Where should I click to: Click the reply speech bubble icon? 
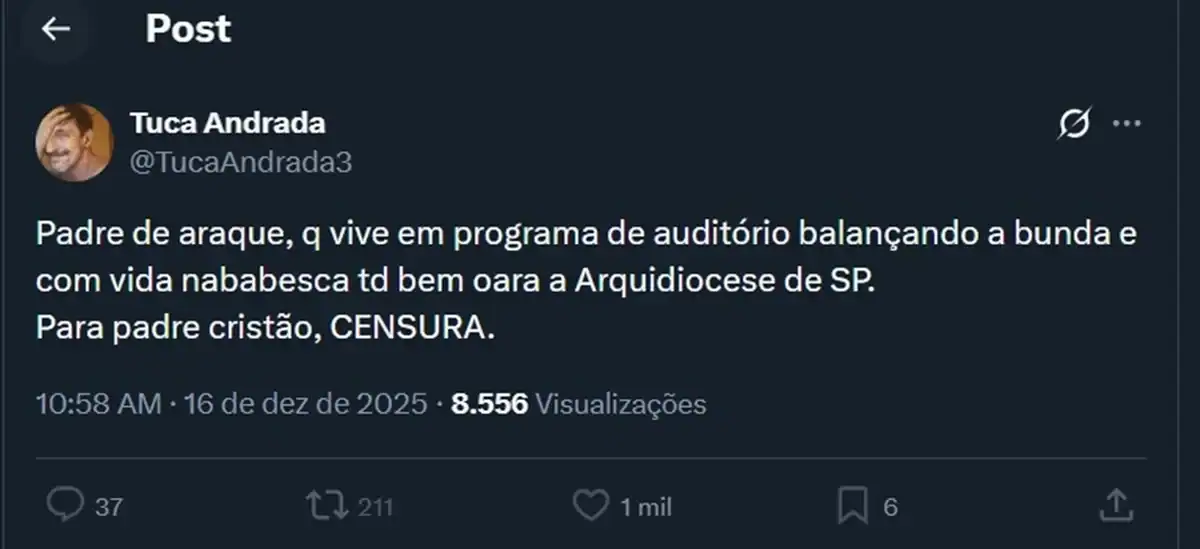[65, 506]
